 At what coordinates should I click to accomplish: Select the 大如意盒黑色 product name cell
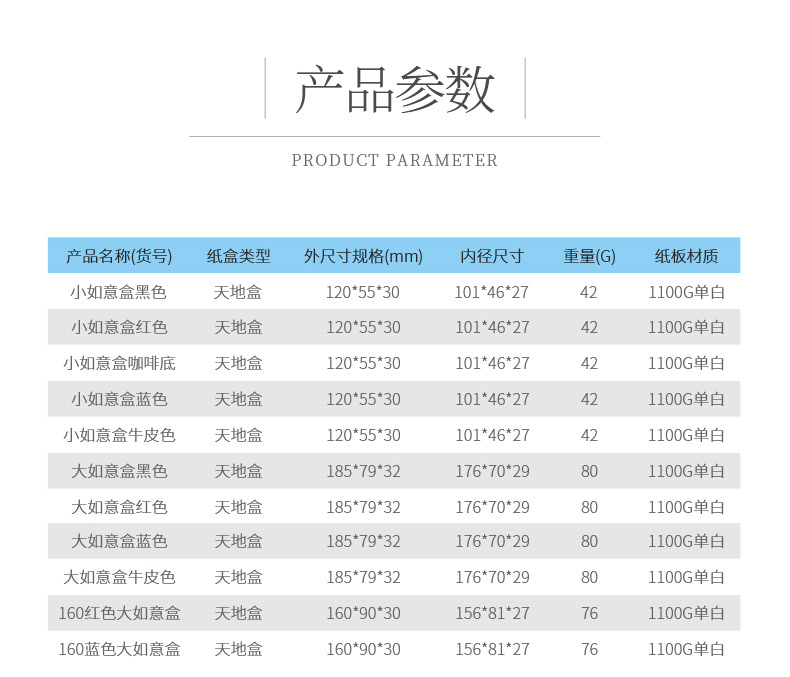[119, 471]
